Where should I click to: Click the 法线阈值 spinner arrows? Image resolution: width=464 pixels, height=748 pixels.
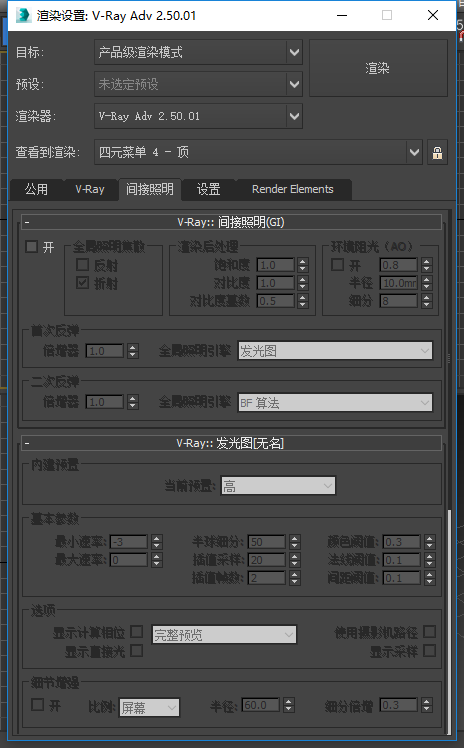(x=429, y=560)
